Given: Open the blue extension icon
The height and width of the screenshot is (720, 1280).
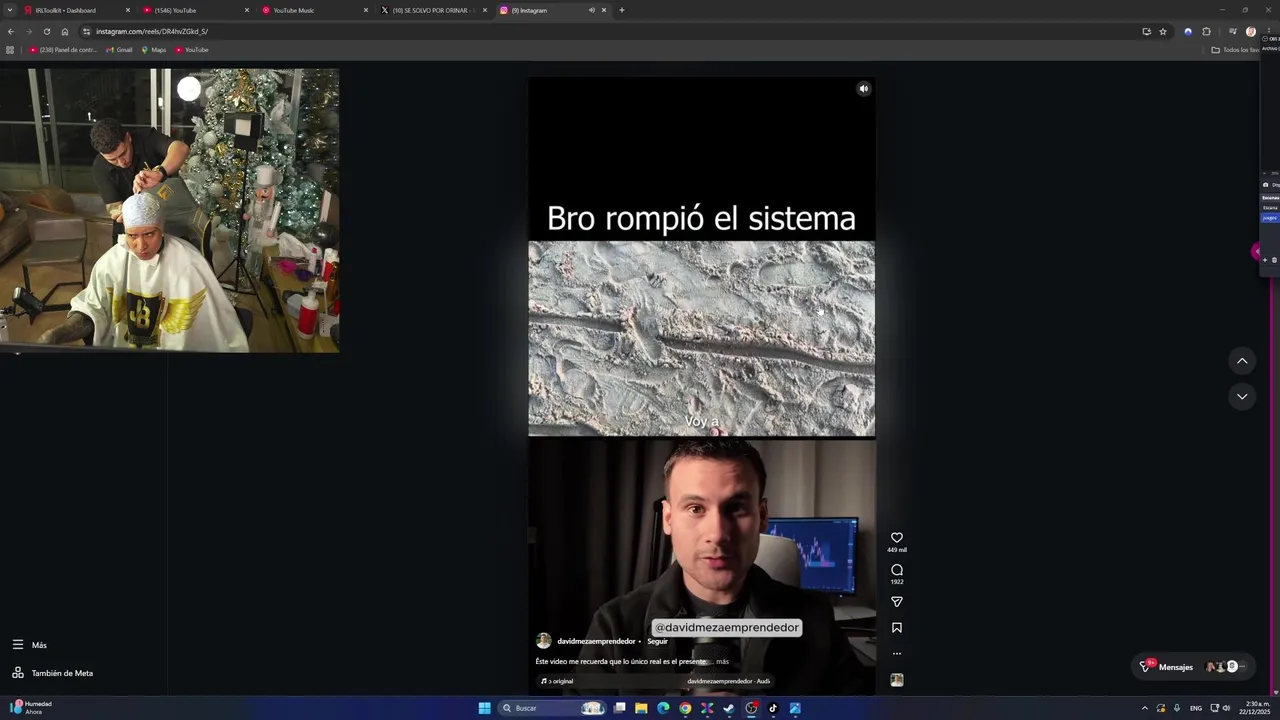Looking at the screenshot, I should tap(1188, 31).
